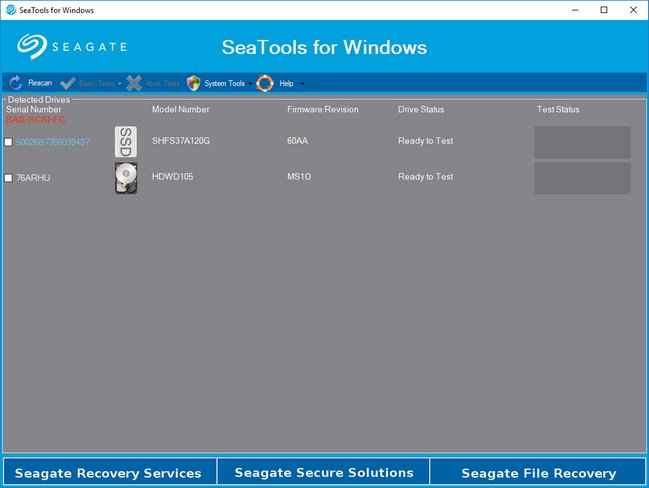
Task: Click the Help lifebuoy icon
Action: pyautogui.click(x=265, y=83)
